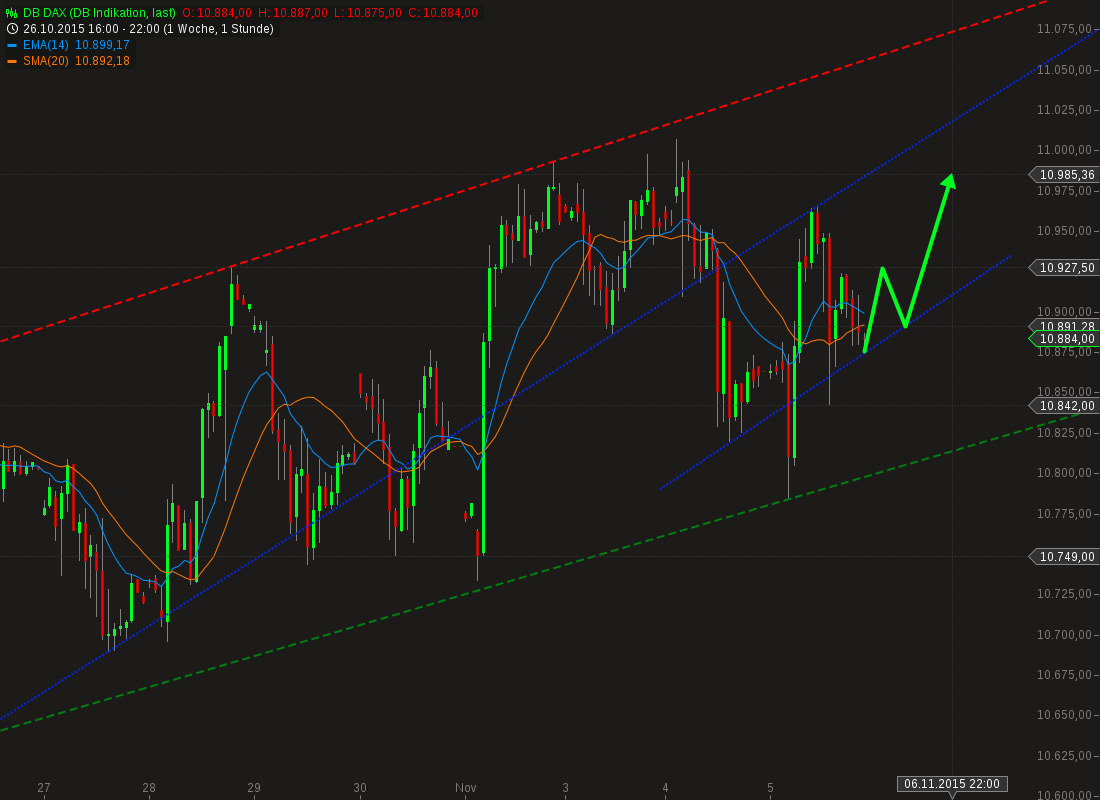
Task: Click the orange SMA(20) color marker
Action: click(x=12, y=61)
